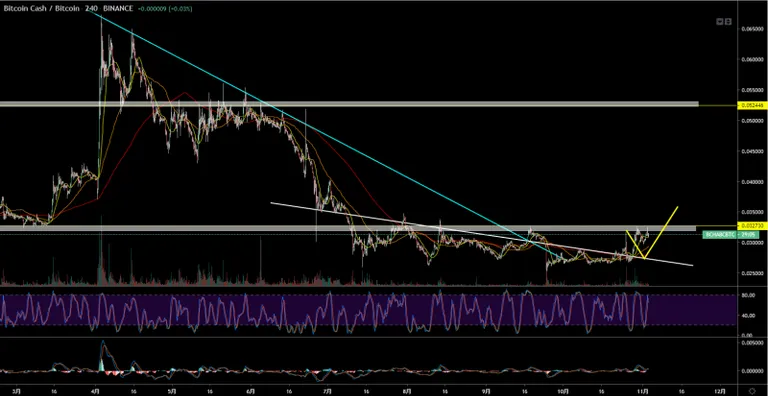Maximize the main chart pane
This screenshot has height=396, width=768.
(728, 22)
